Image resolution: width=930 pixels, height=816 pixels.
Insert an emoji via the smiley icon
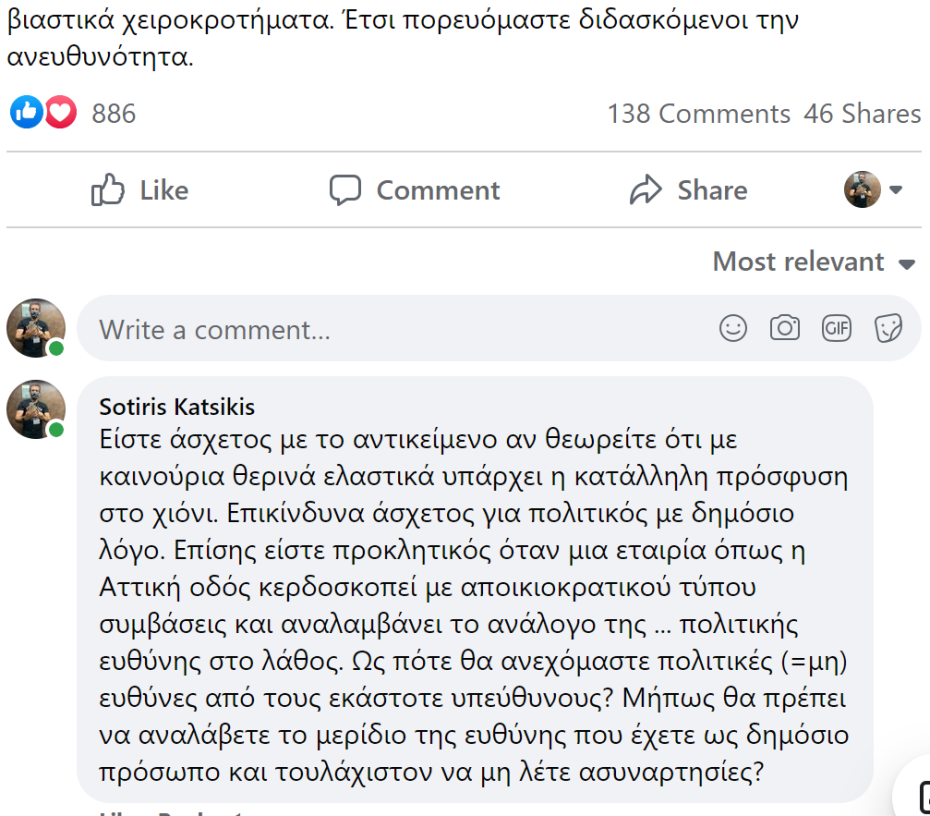(x=733, y=328)
